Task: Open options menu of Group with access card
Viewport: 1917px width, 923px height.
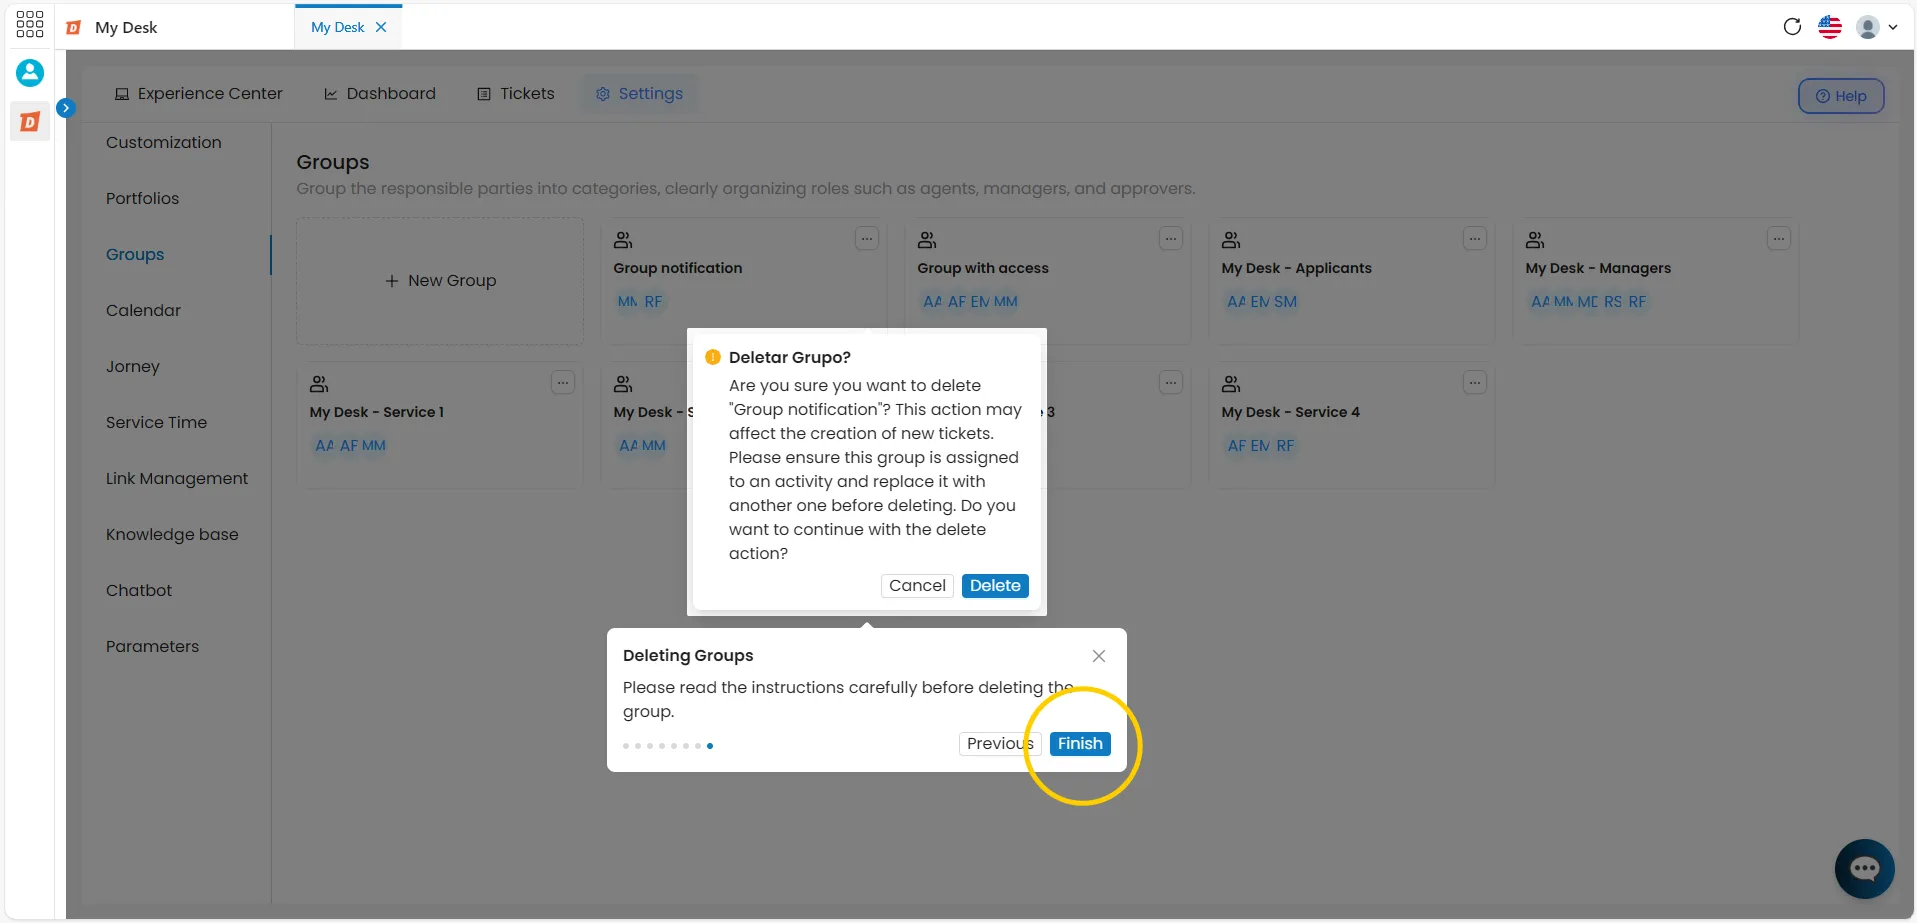Action: pos(1171,239)
